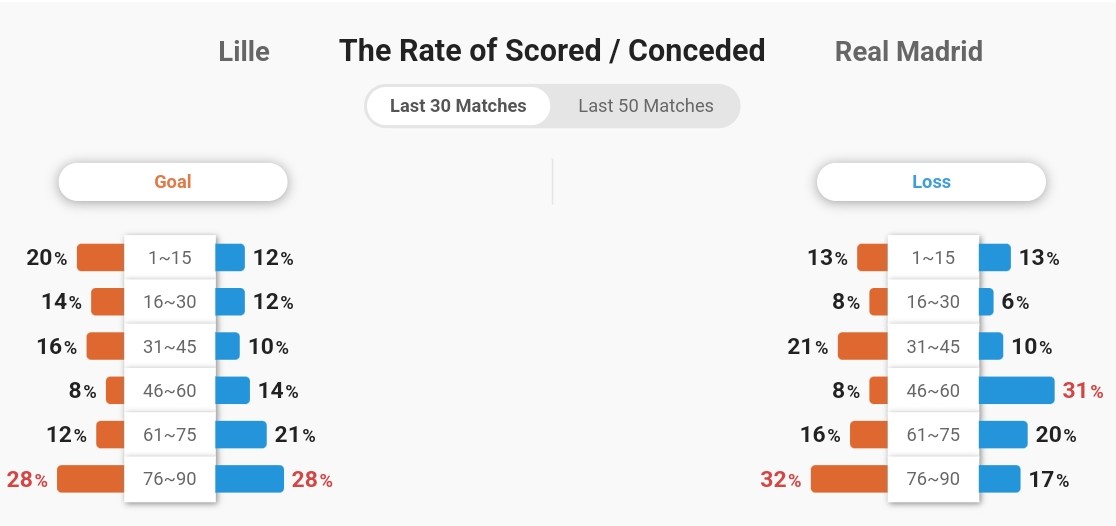Click Loss chart's 16~30 minute label
Viewport: 1116px width, 526px height.
(933, 302)
